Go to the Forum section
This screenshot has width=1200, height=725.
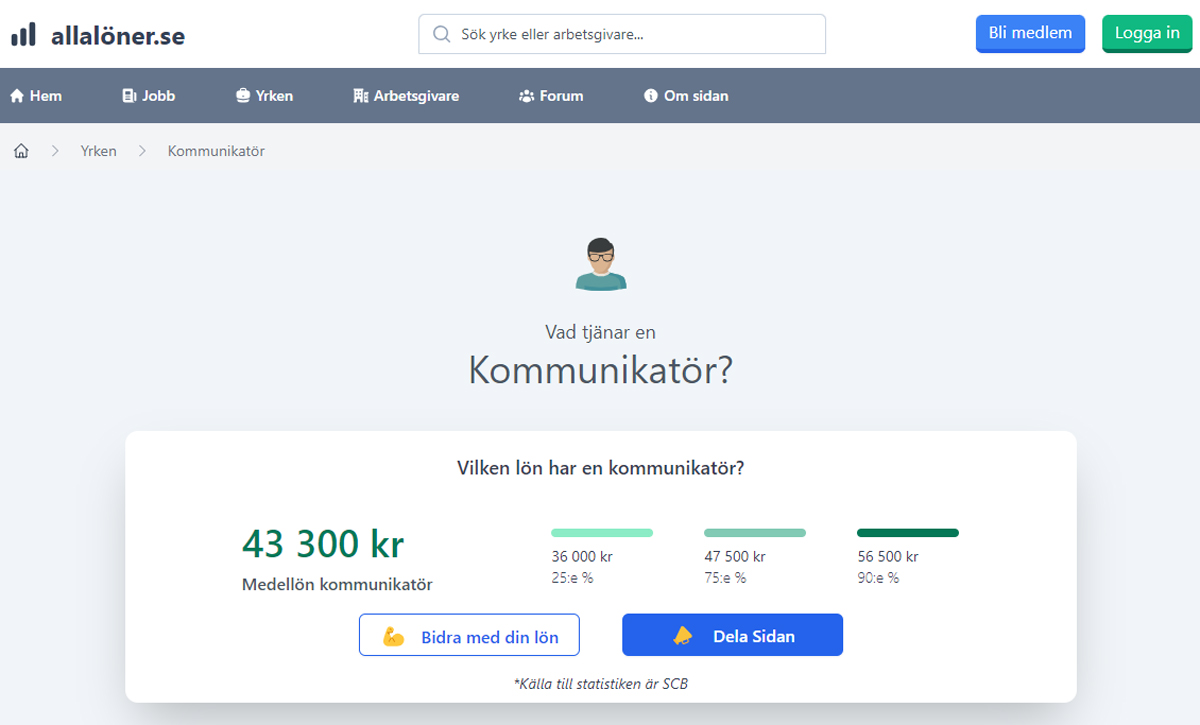551,96
